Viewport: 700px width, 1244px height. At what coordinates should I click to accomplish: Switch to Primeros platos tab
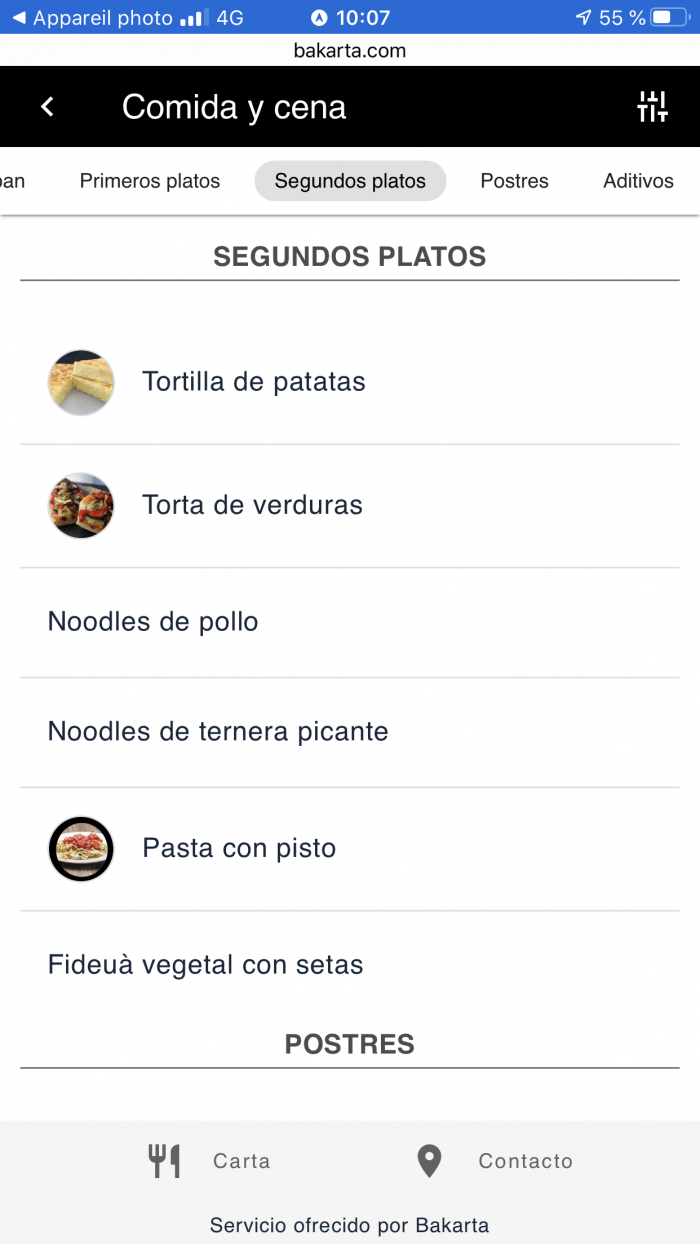(x=150, y=181)
